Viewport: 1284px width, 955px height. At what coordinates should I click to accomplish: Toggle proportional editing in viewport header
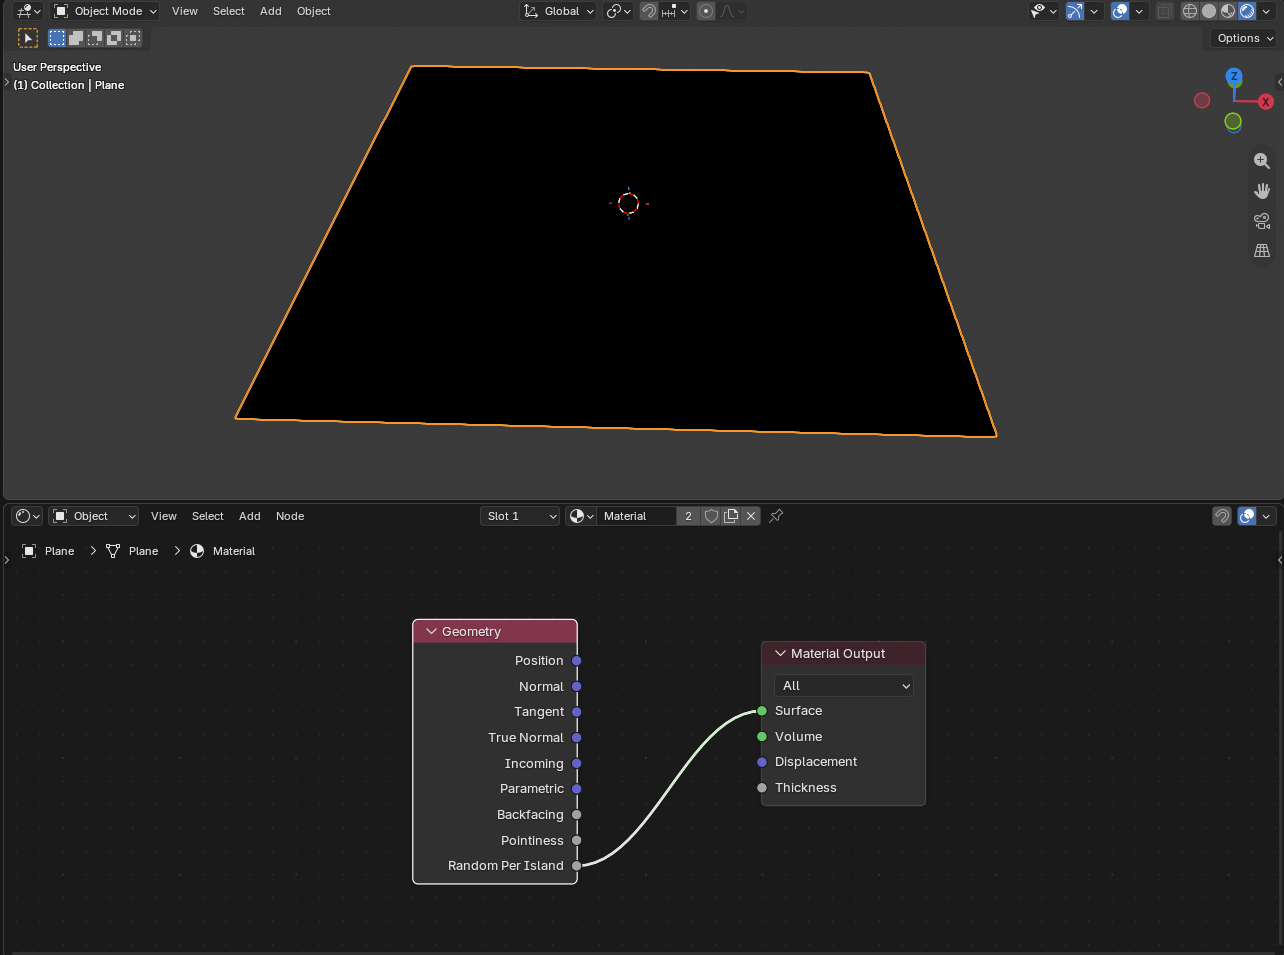point(706,11)
